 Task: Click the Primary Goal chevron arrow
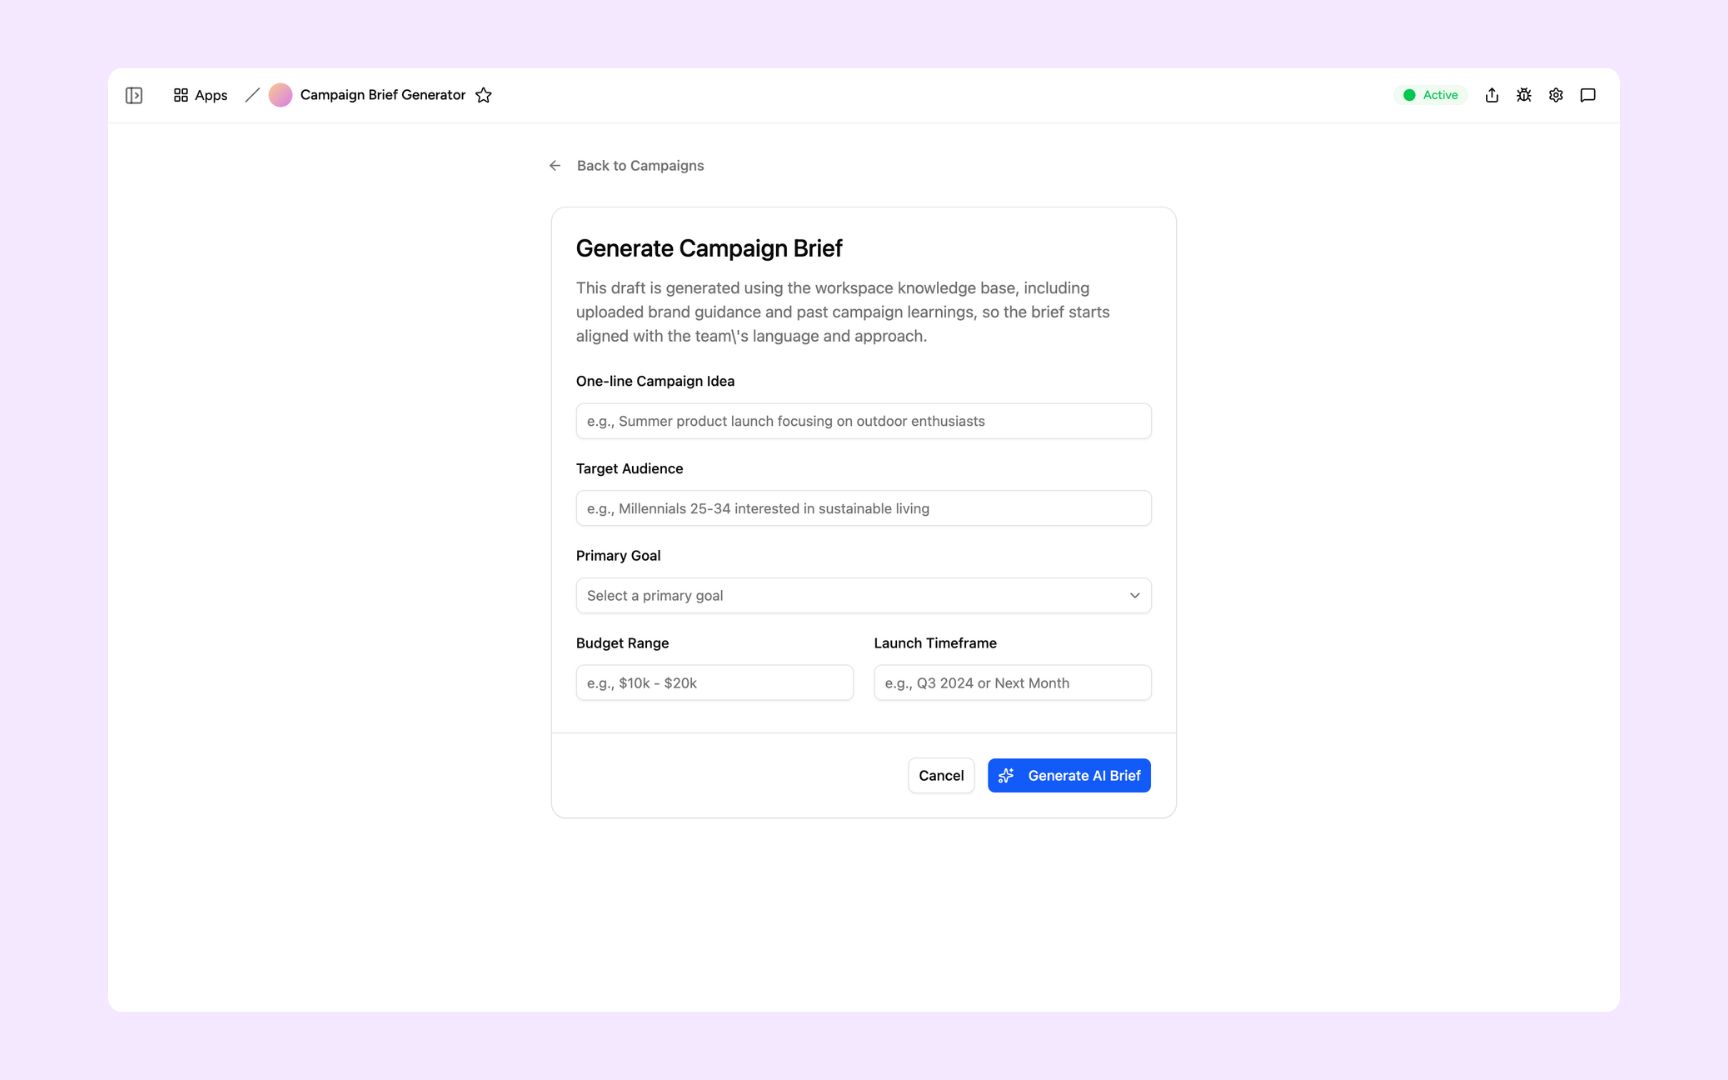pos(1135,596)
